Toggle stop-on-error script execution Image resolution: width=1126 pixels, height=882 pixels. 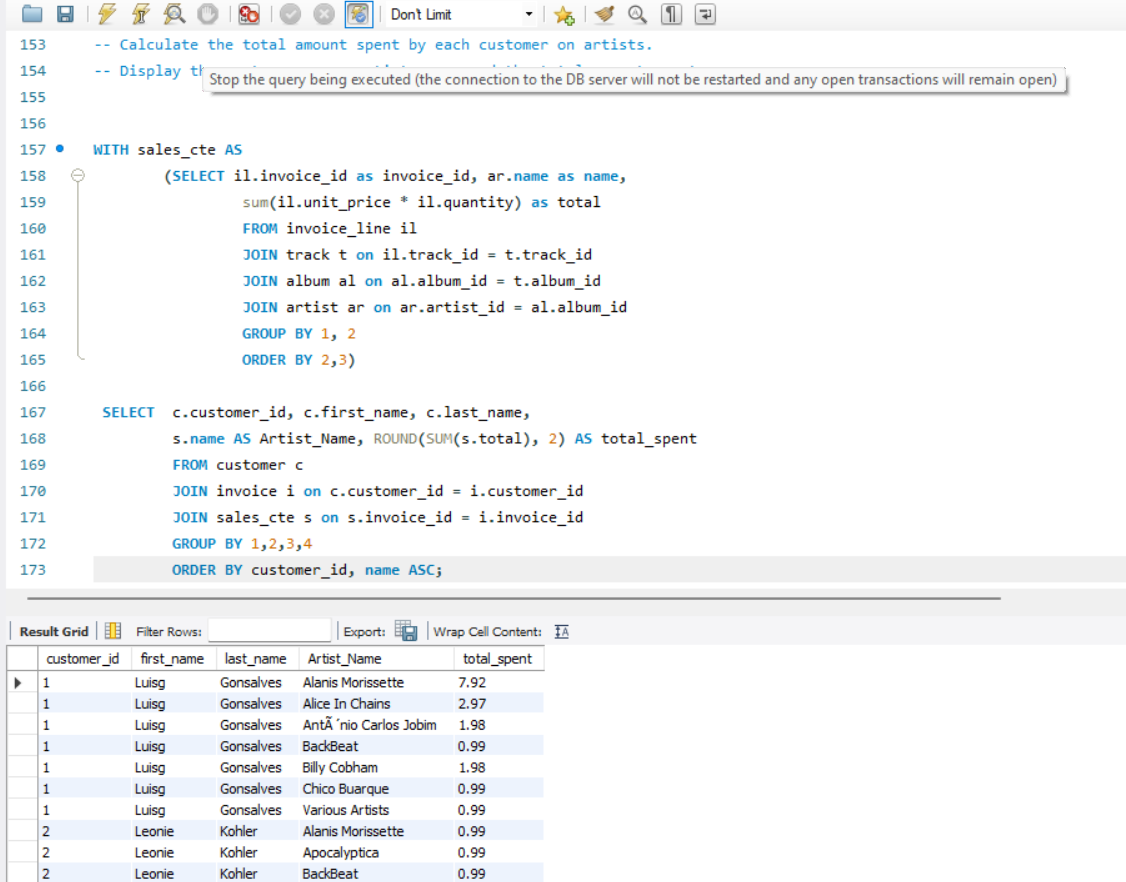pyautogui.click(x=249, y=14)
